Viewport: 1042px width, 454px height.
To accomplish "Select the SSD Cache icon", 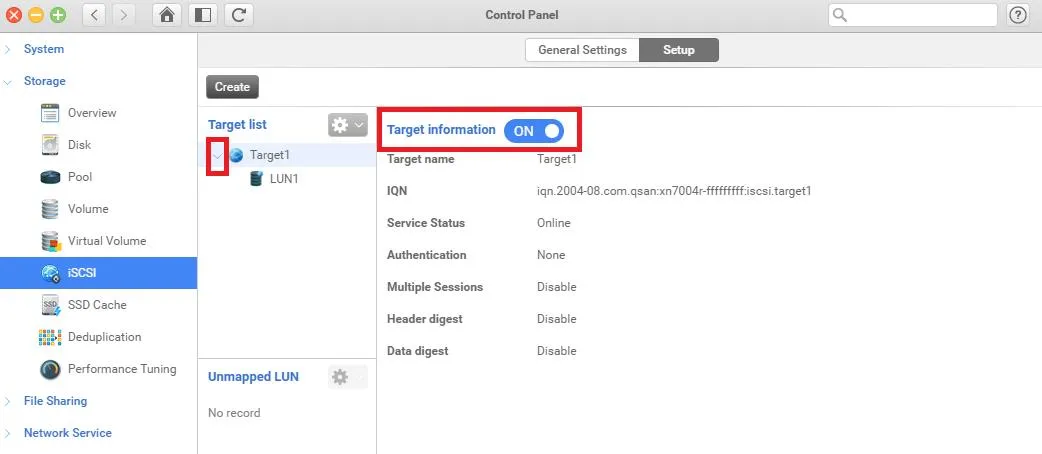I will [50, 305].
